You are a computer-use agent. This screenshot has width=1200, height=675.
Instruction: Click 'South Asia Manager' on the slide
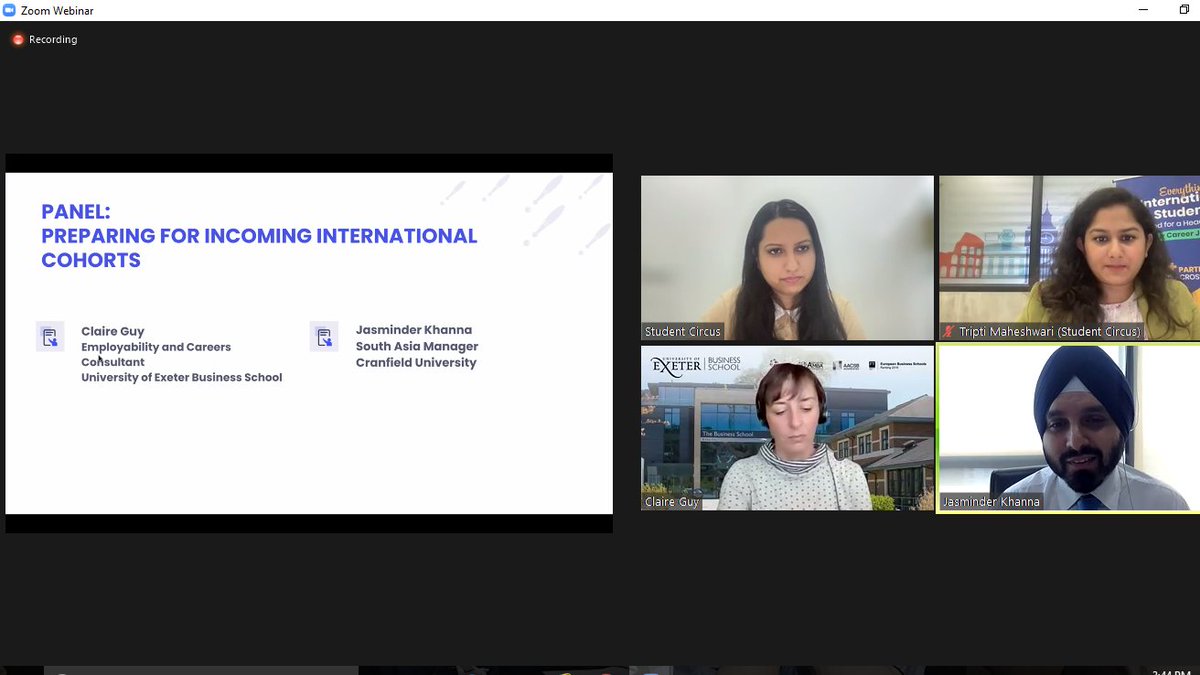click(x=417, y=346)
